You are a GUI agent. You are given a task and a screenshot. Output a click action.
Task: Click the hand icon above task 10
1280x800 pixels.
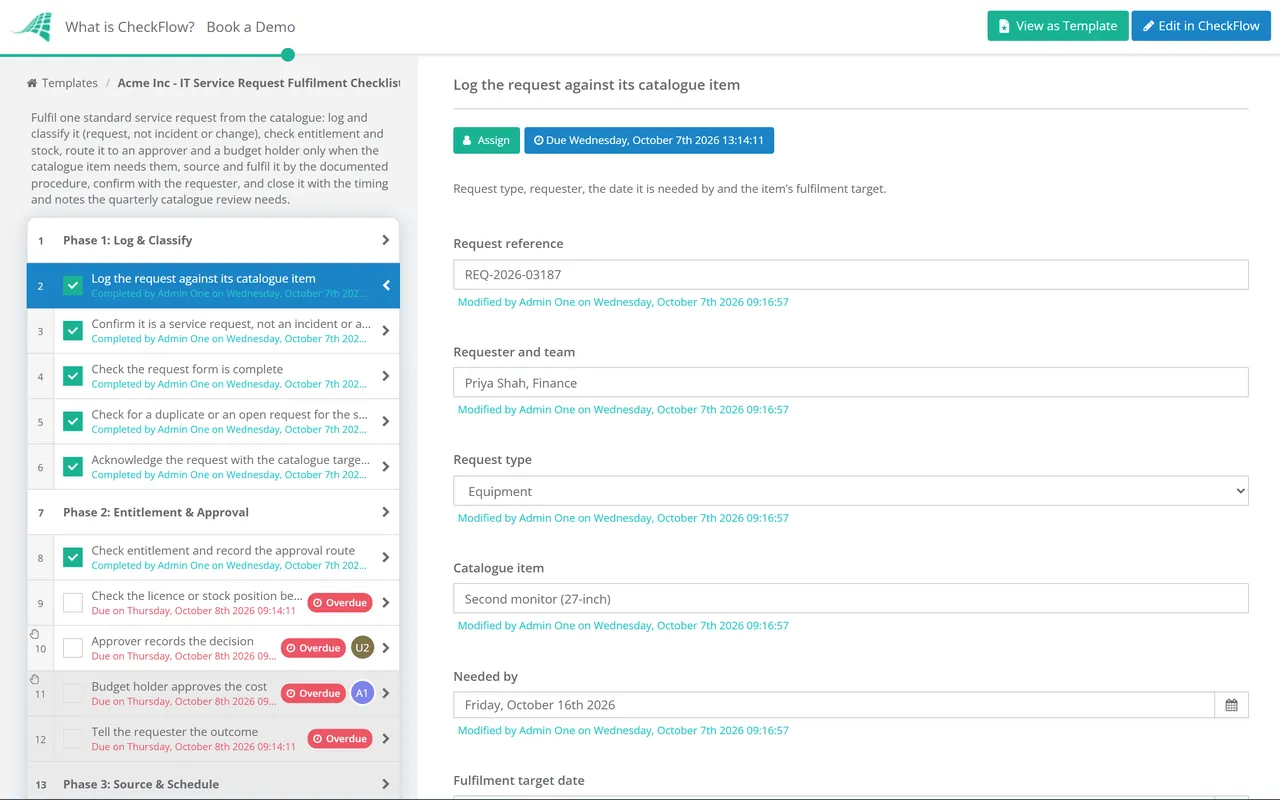coord(34,634)
